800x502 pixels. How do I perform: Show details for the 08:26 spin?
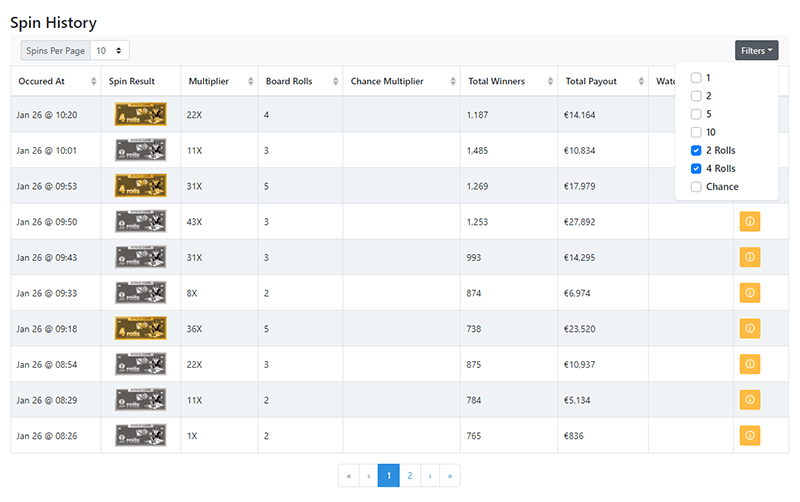click(x=750, y=435)
